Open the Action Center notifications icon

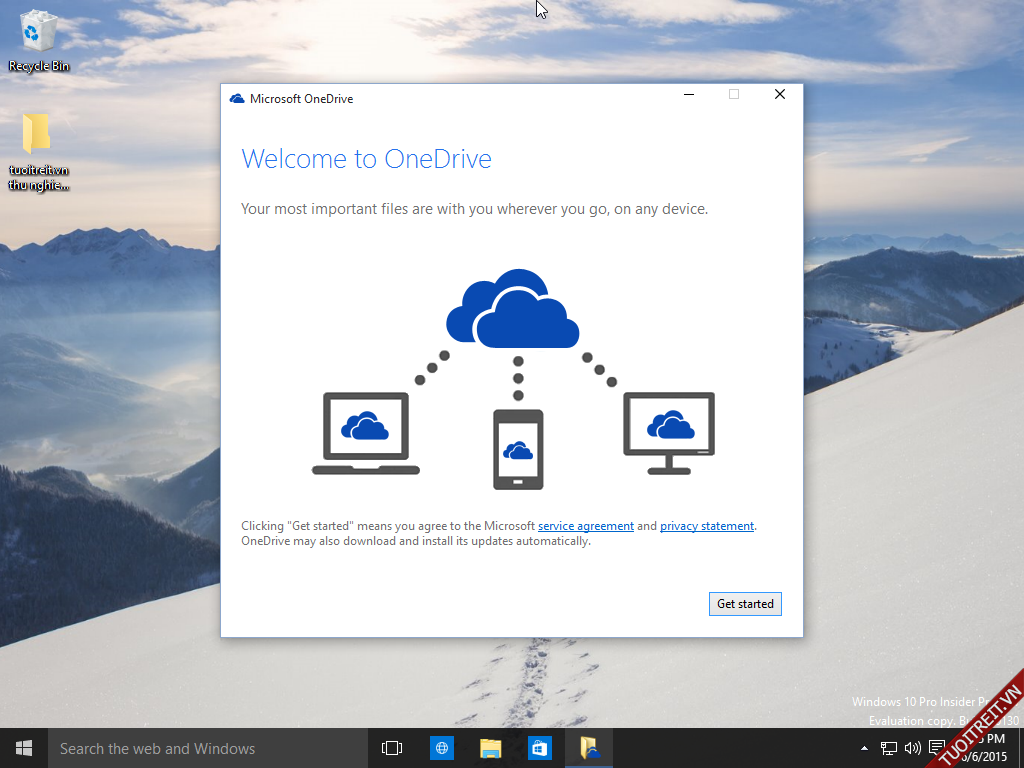coord(937,747)
